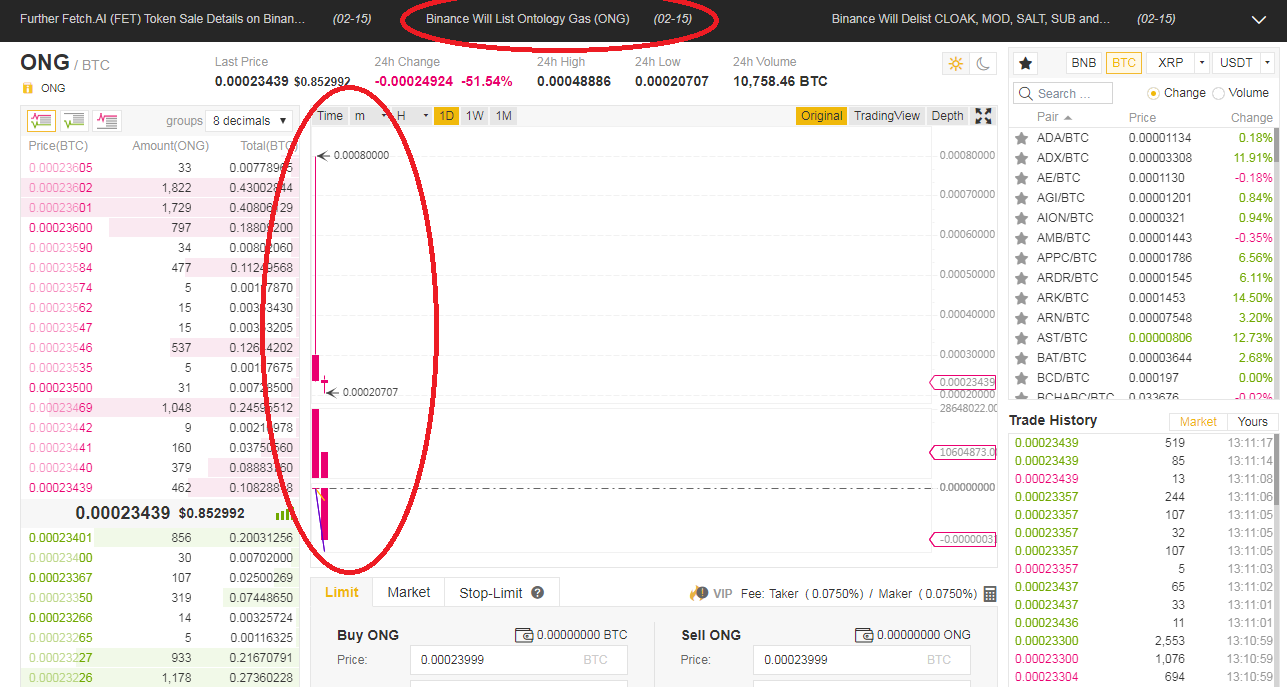Open the USDT markets dropdown arrow
Image resolution: width=1287 pixels, height=687 pixels.
pyautogui.click(x=1268, y=63)
